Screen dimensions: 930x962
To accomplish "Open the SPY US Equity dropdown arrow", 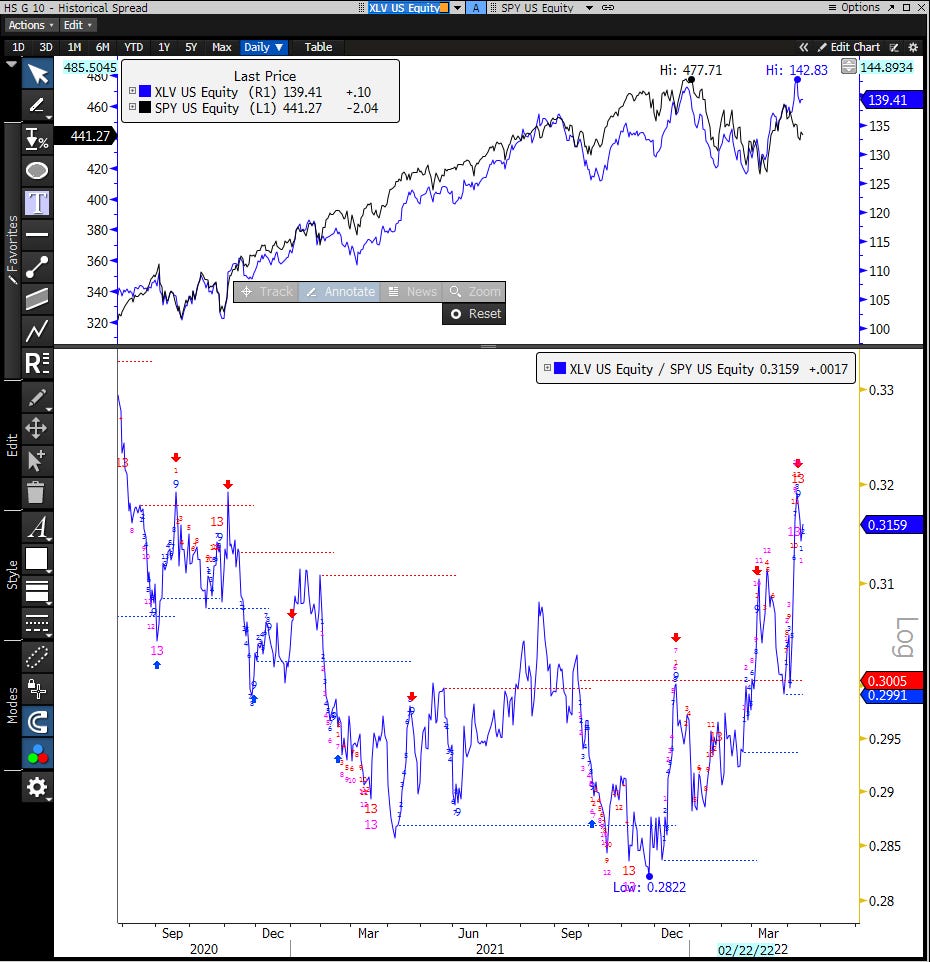I will click(x=589, y=7).
